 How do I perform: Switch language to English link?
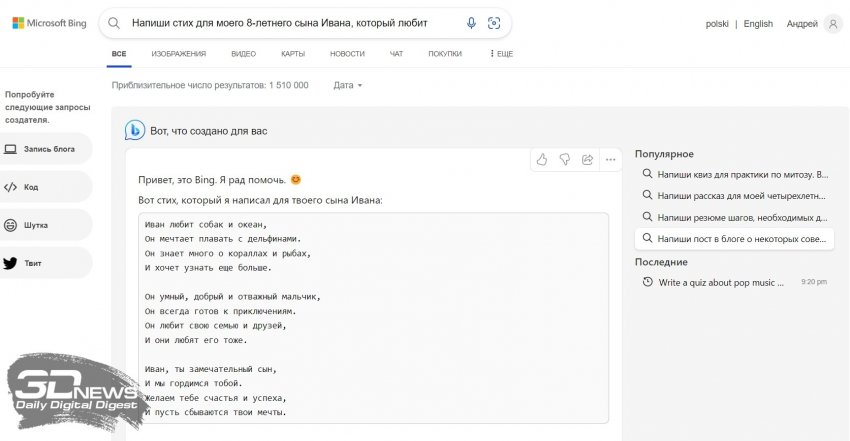coord(758,24)
